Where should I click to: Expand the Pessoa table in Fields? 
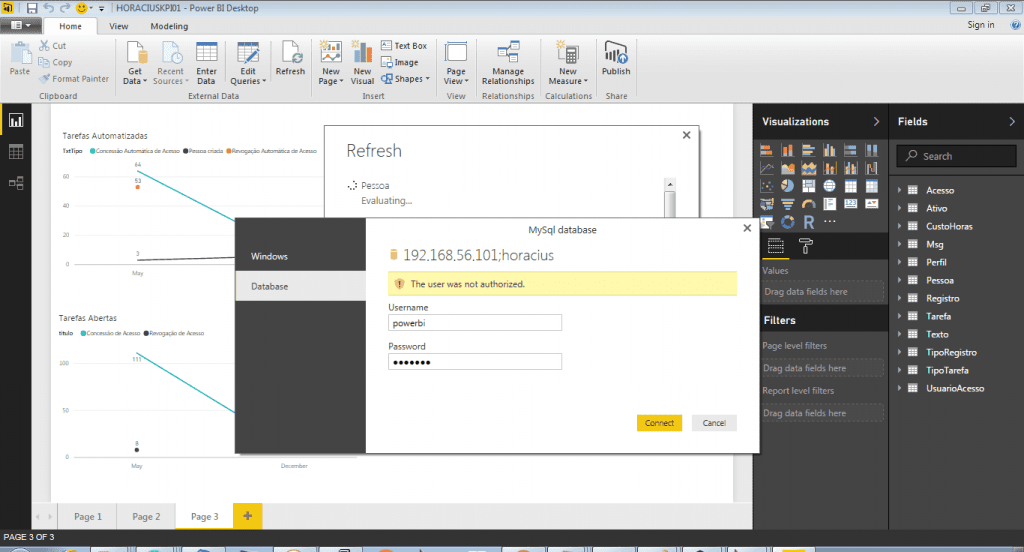click(x=899, y=280)
